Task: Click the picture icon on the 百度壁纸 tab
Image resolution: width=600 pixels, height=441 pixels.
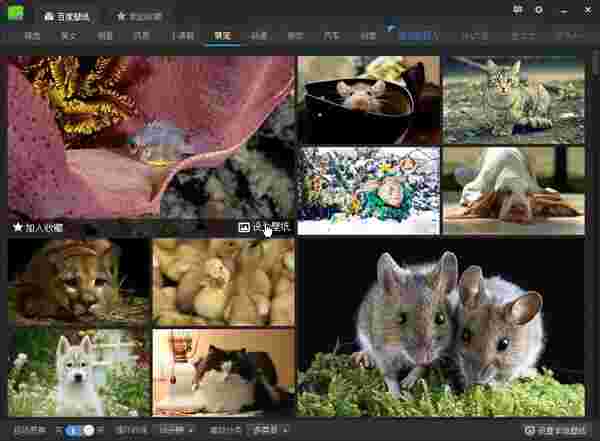Action: (50, 17)
